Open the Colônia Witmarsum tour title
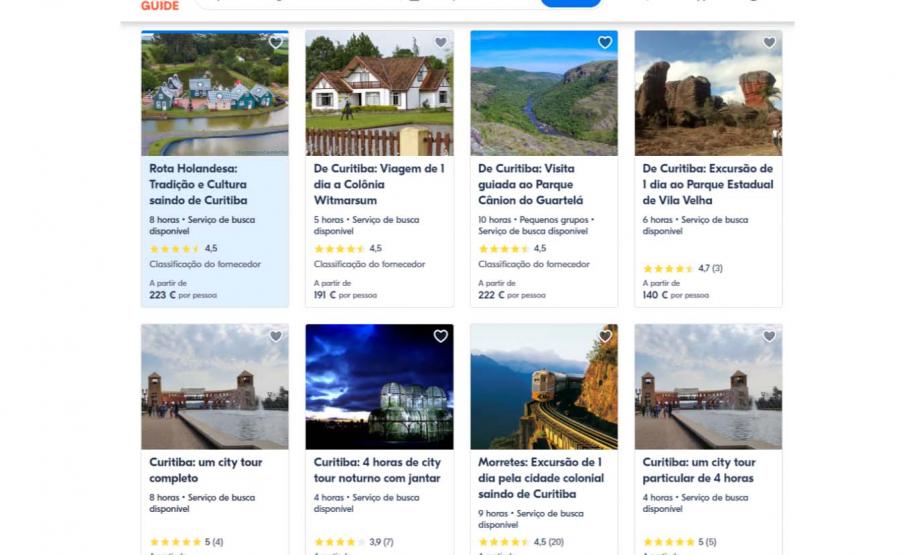Screen dimensions: 915x555 (x=379, y=184)
